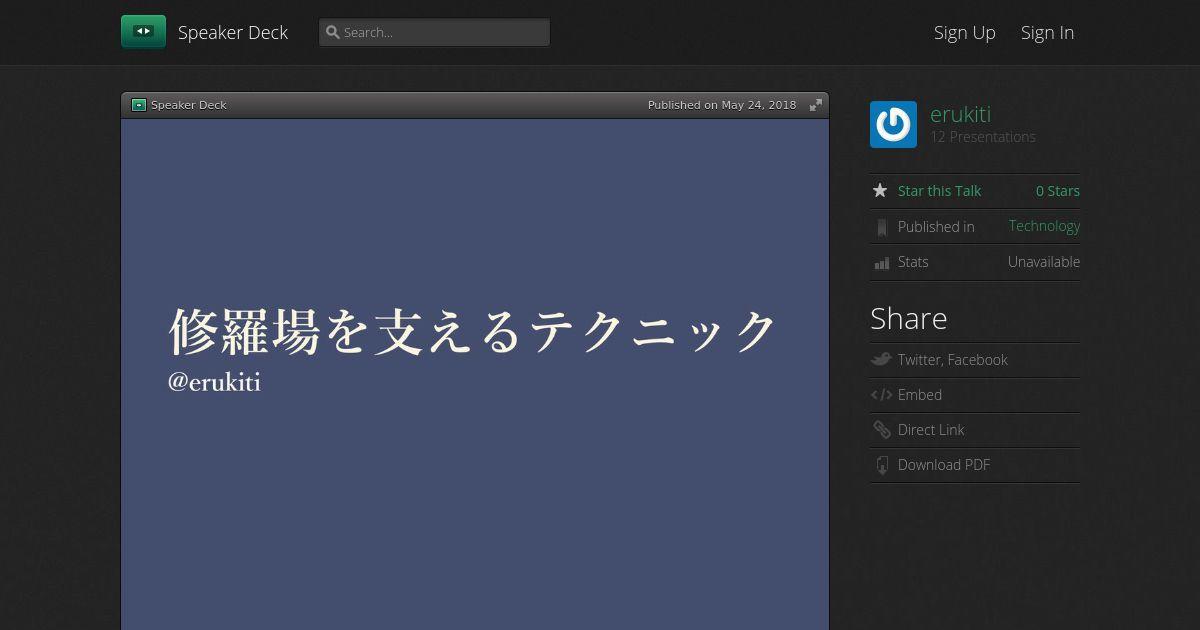
Task: Open the erukiti profile name link
Action: point(960,114)
